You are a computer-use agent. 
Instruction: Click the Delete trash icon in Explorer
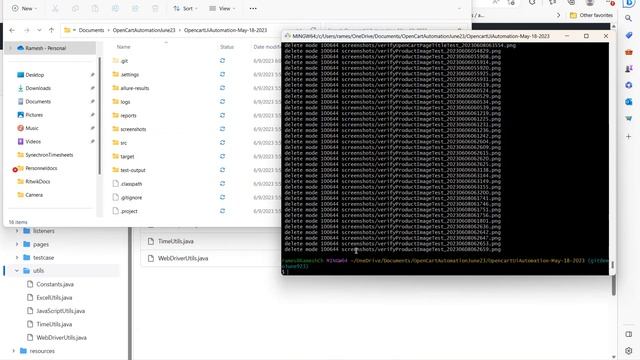point(155,9)
